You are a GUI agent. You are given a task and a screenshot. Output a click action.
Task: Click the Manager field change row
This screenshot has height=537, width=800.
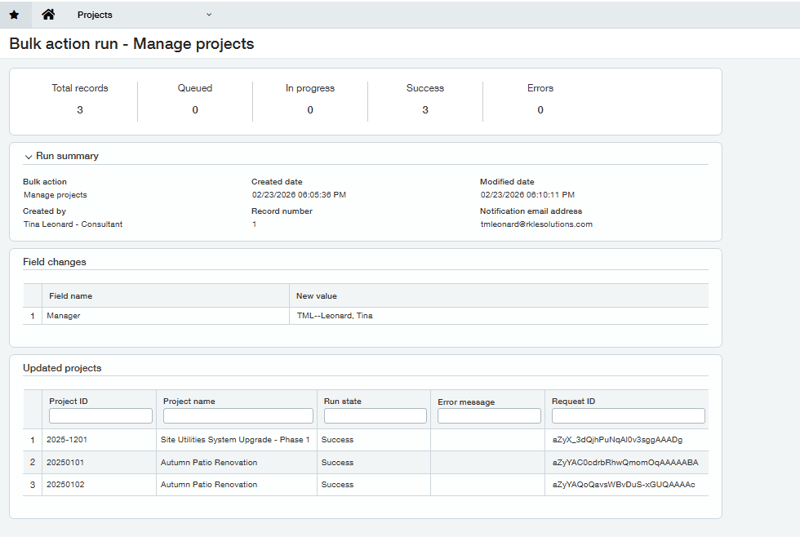click(x=63, y=316)
